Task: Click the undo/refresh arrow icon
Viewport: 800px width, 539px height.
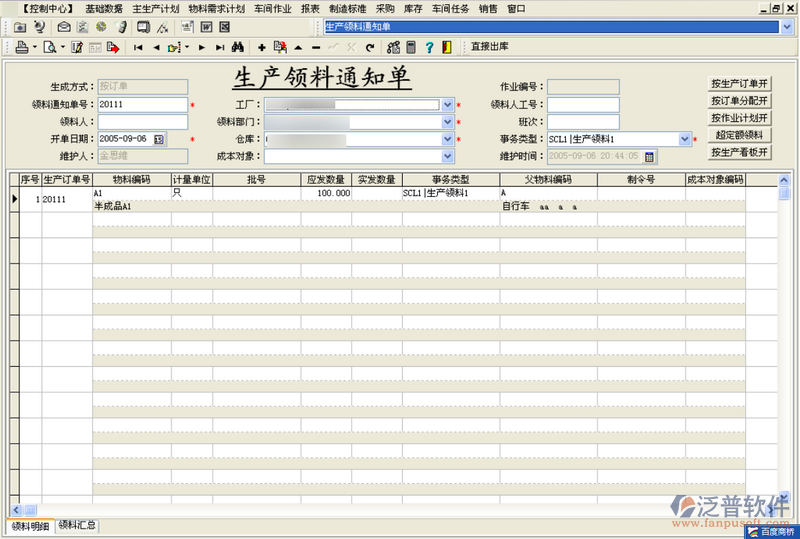Action: (370, 47)
